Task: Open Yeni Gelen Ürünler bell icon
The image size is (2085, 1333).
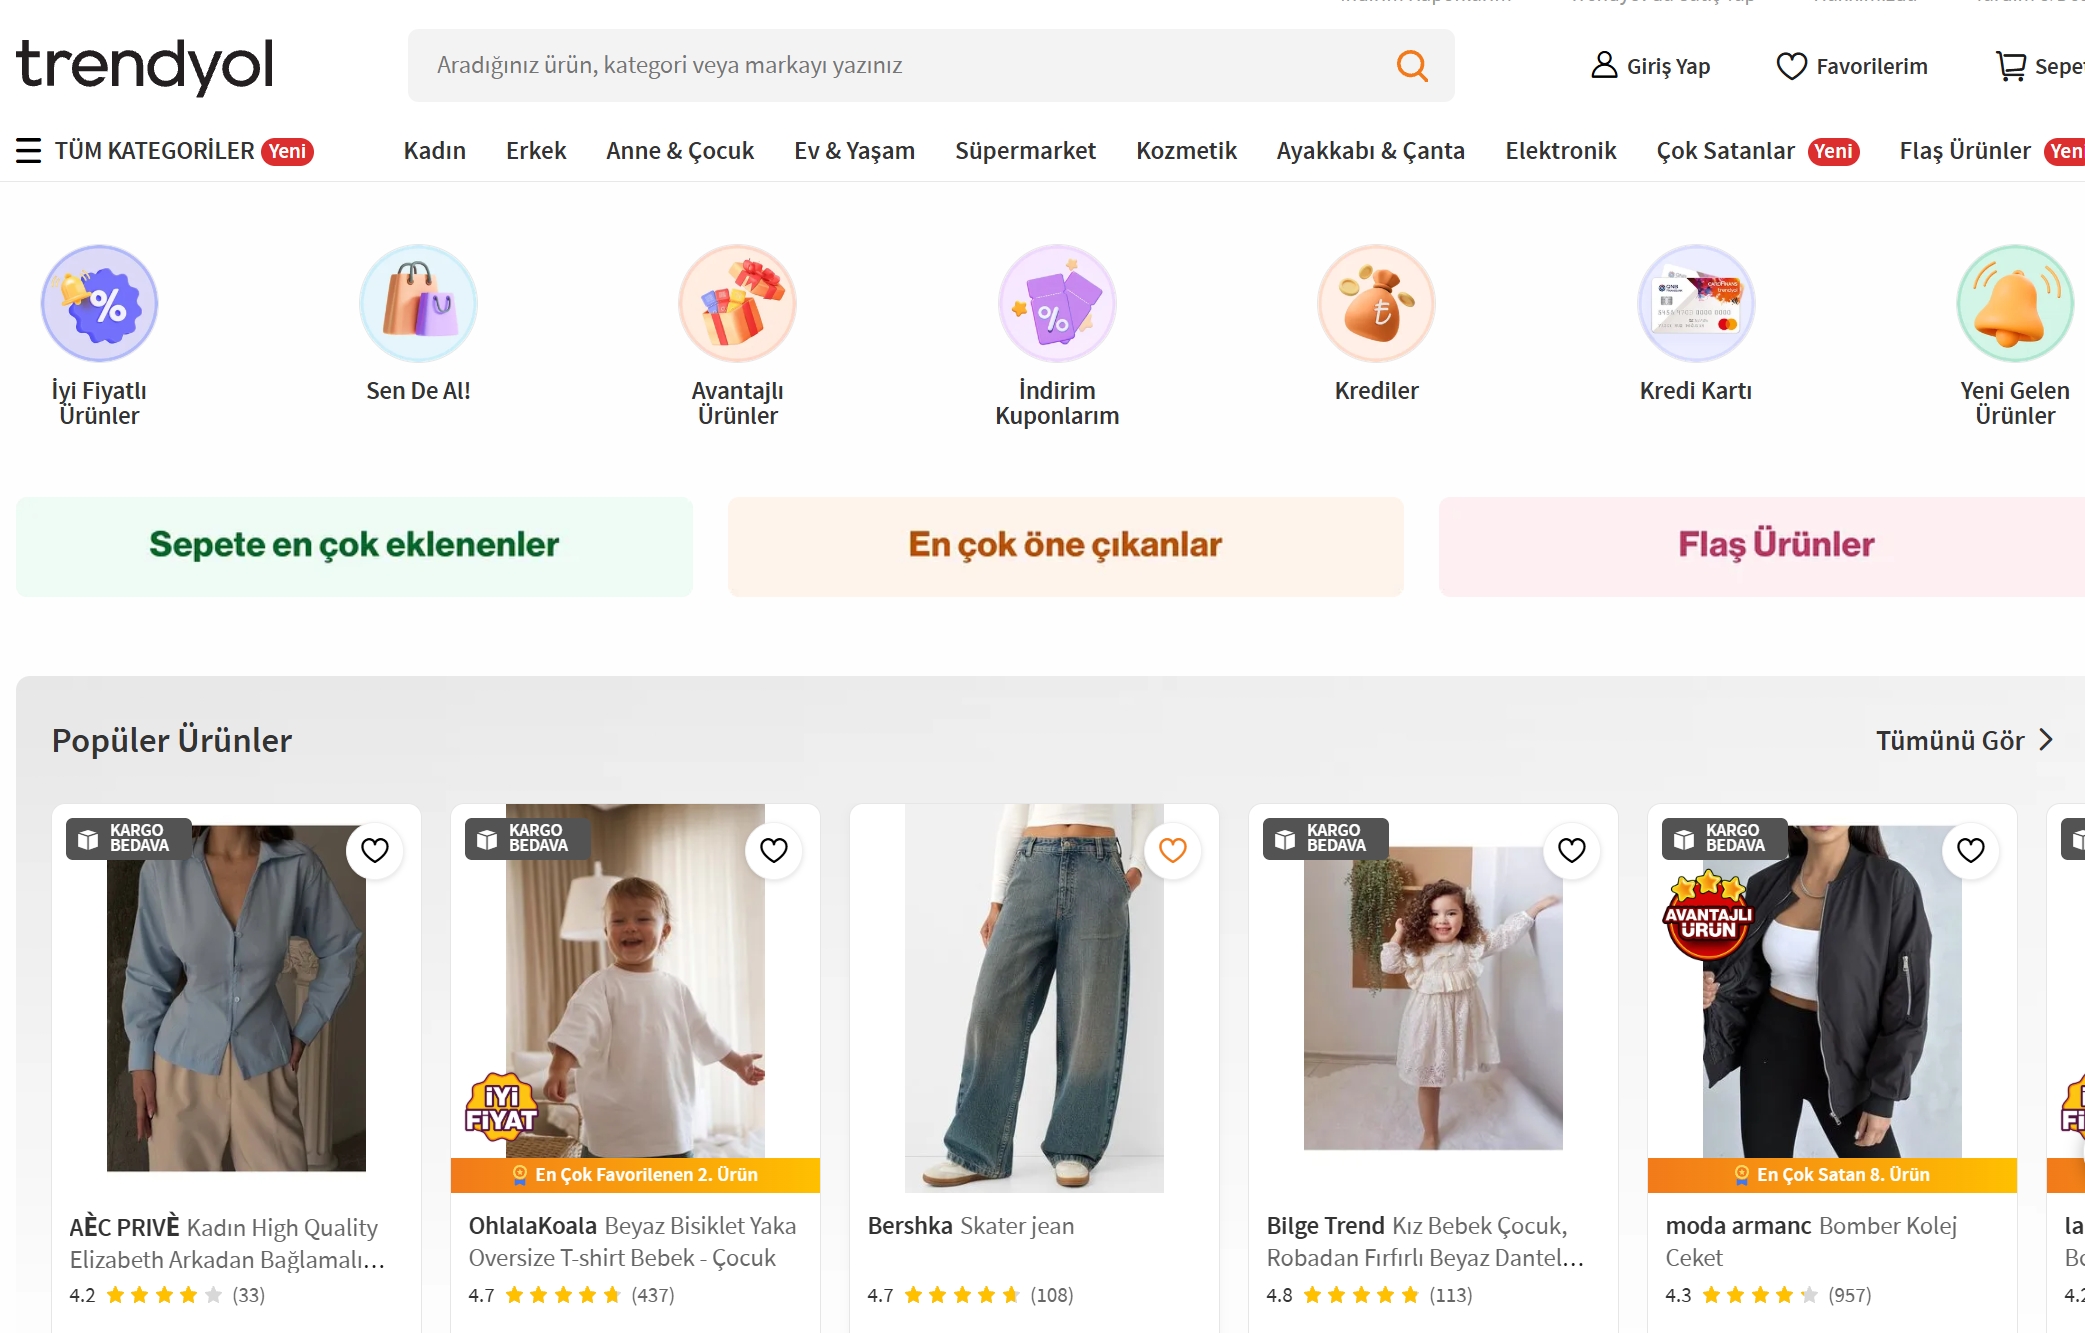Action: click(2014, 304)
